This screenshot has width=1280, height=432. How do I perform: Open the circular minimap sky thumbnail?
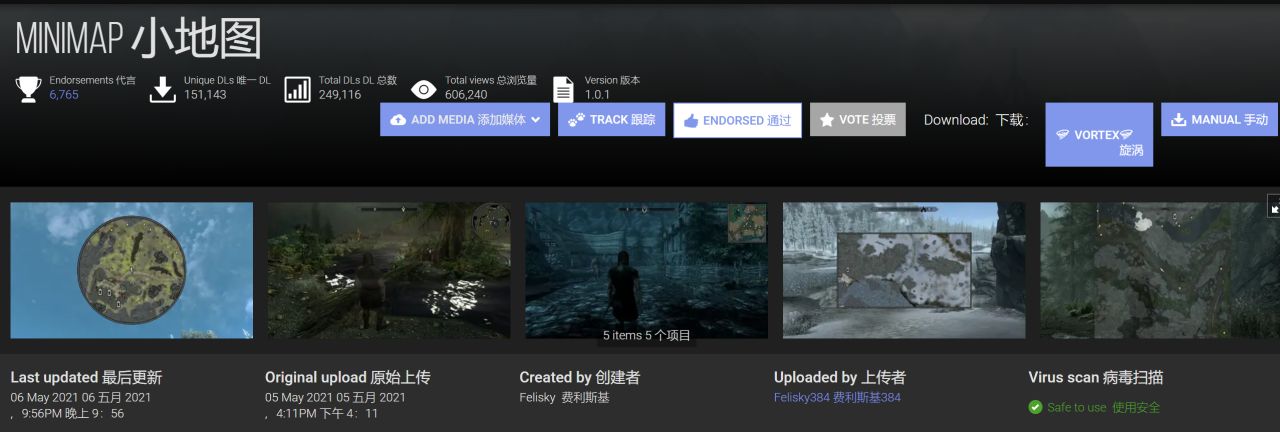point(131,270)
